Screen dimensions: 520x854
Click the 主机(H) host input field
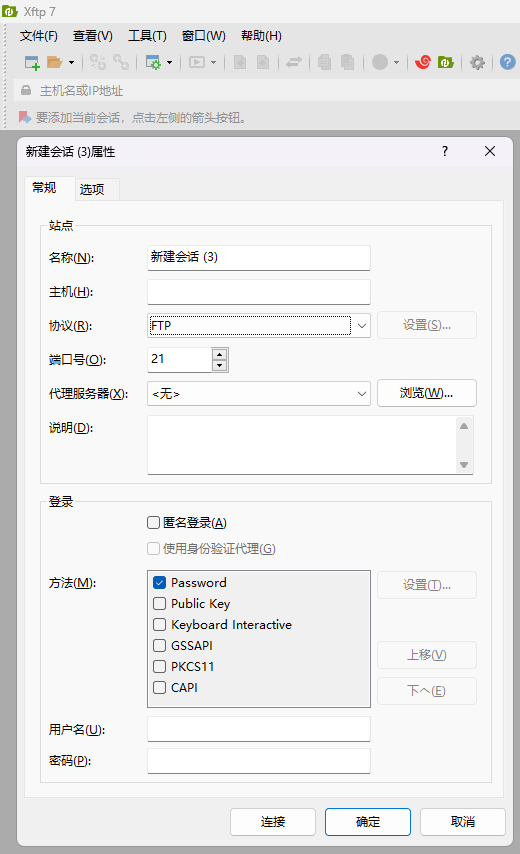[259, 292]
